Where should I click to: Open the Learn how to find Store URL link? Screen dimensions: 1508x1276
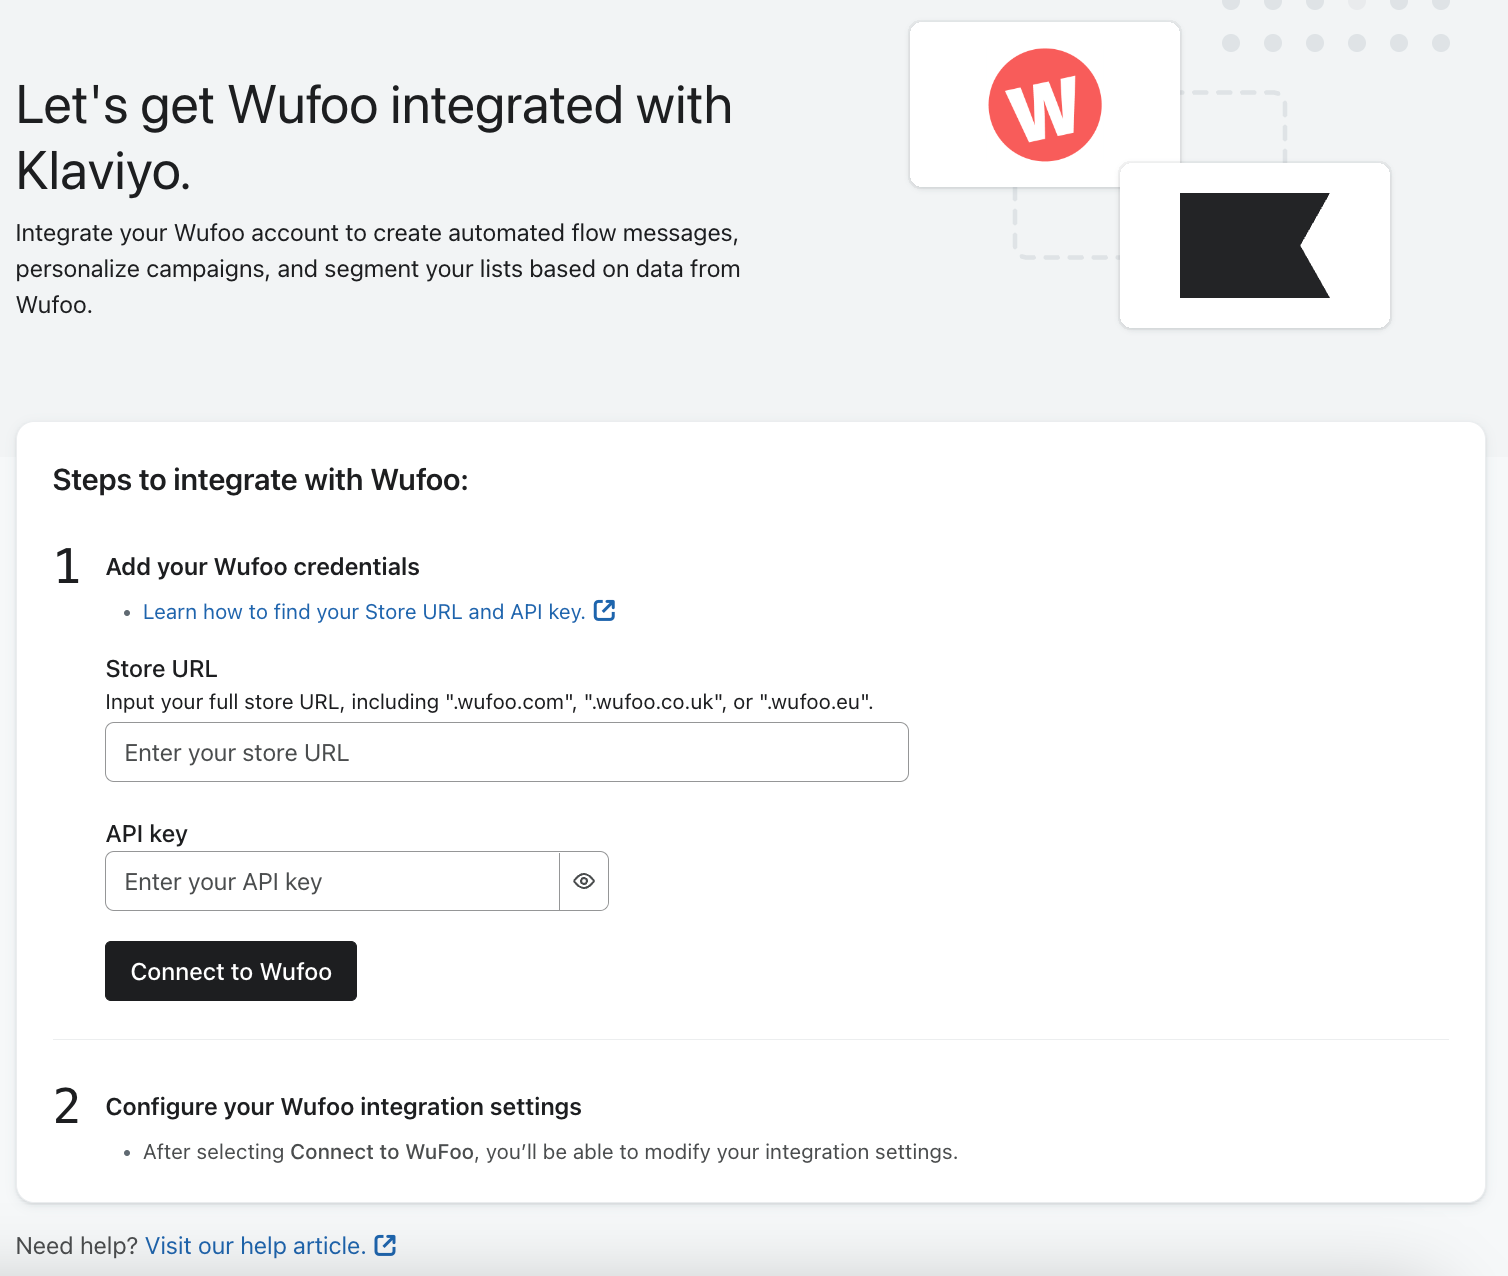364,612
